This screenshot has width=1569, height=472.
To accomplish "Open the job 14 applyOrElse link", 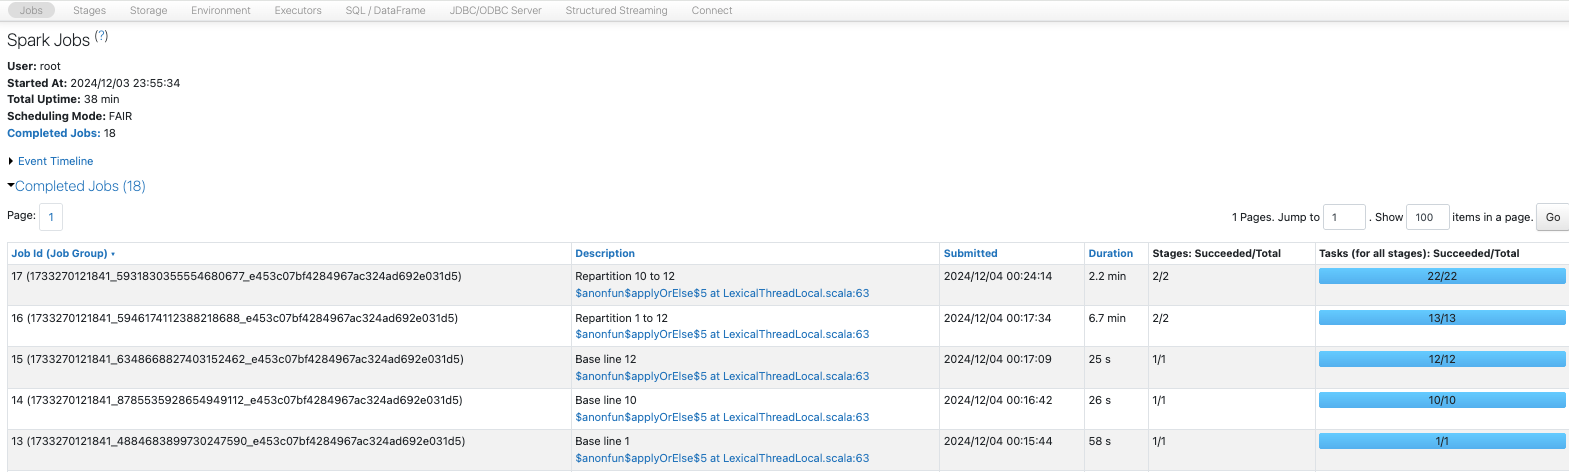I will click(722, 417).
